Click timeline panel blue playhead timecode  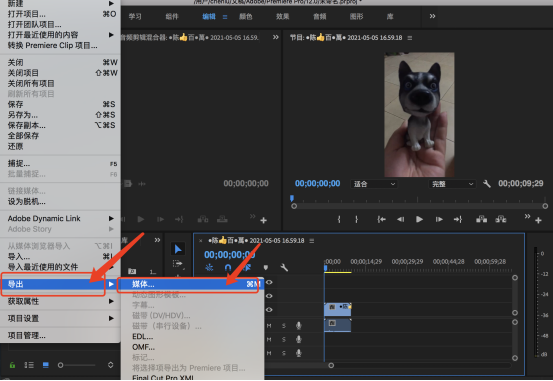click(x=230, y=255)
